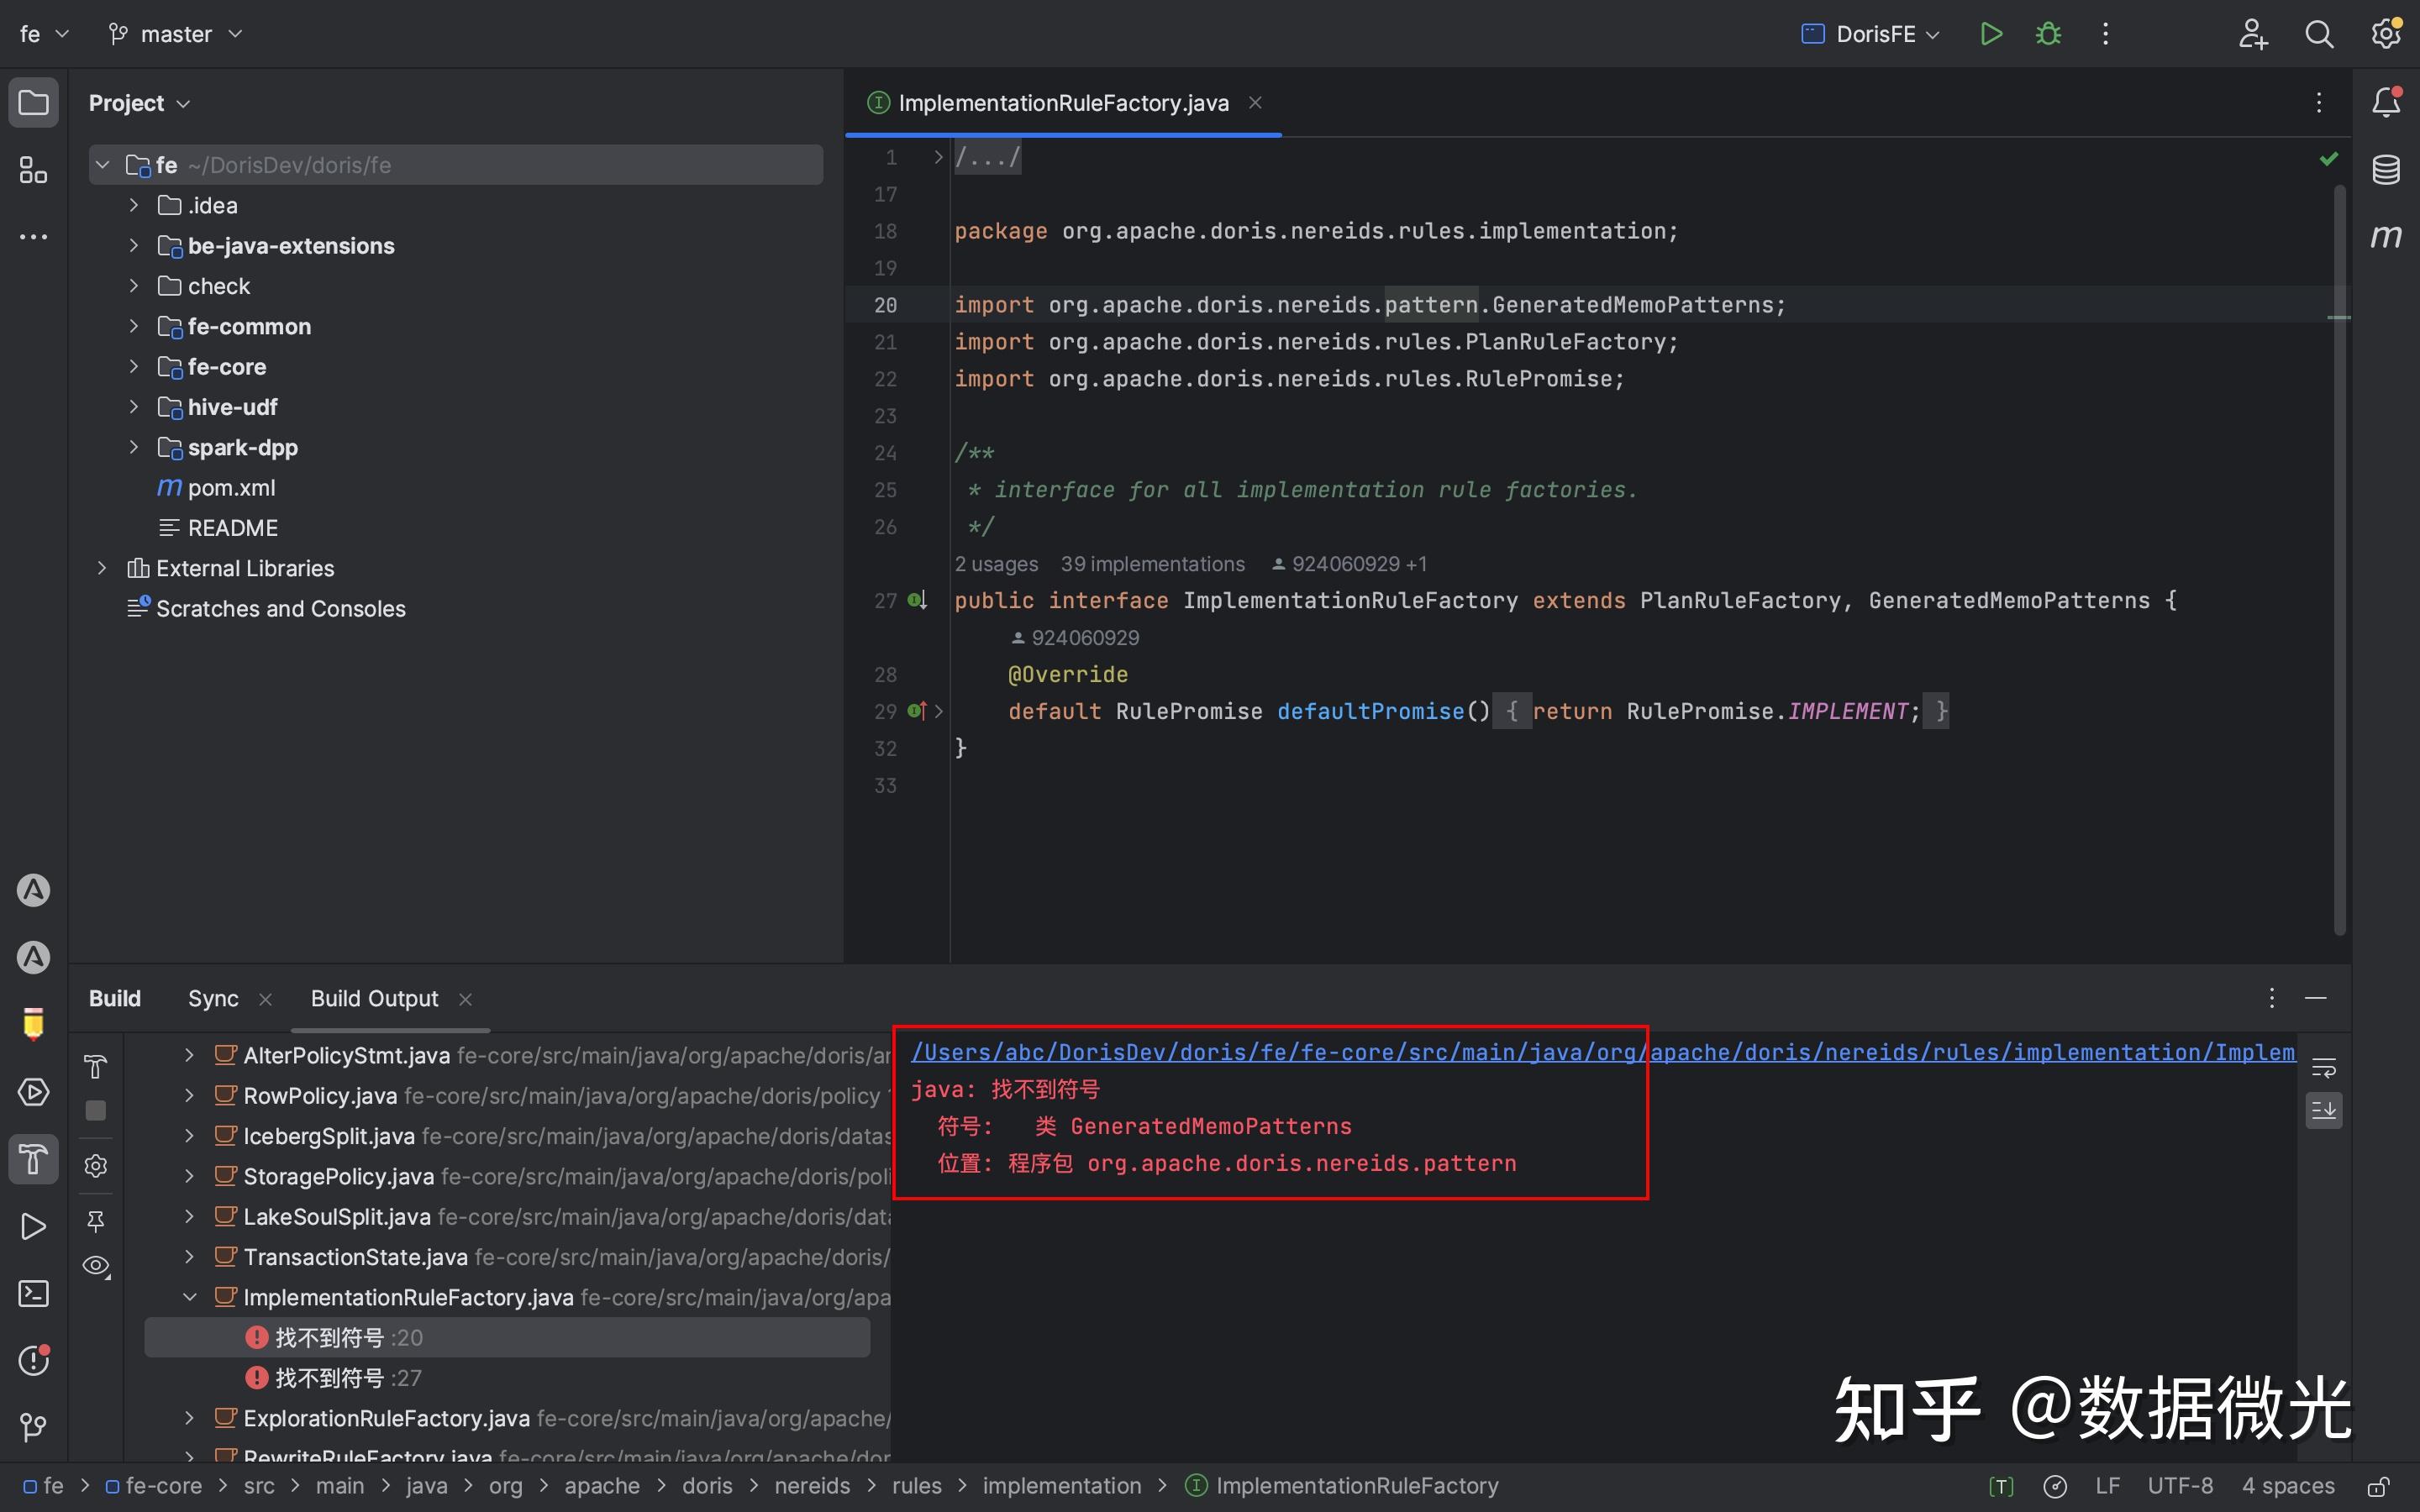This screenshot has height=1512, width=2420.
Task: Open the master branch dropdown
Action: (x=235, y=33)
